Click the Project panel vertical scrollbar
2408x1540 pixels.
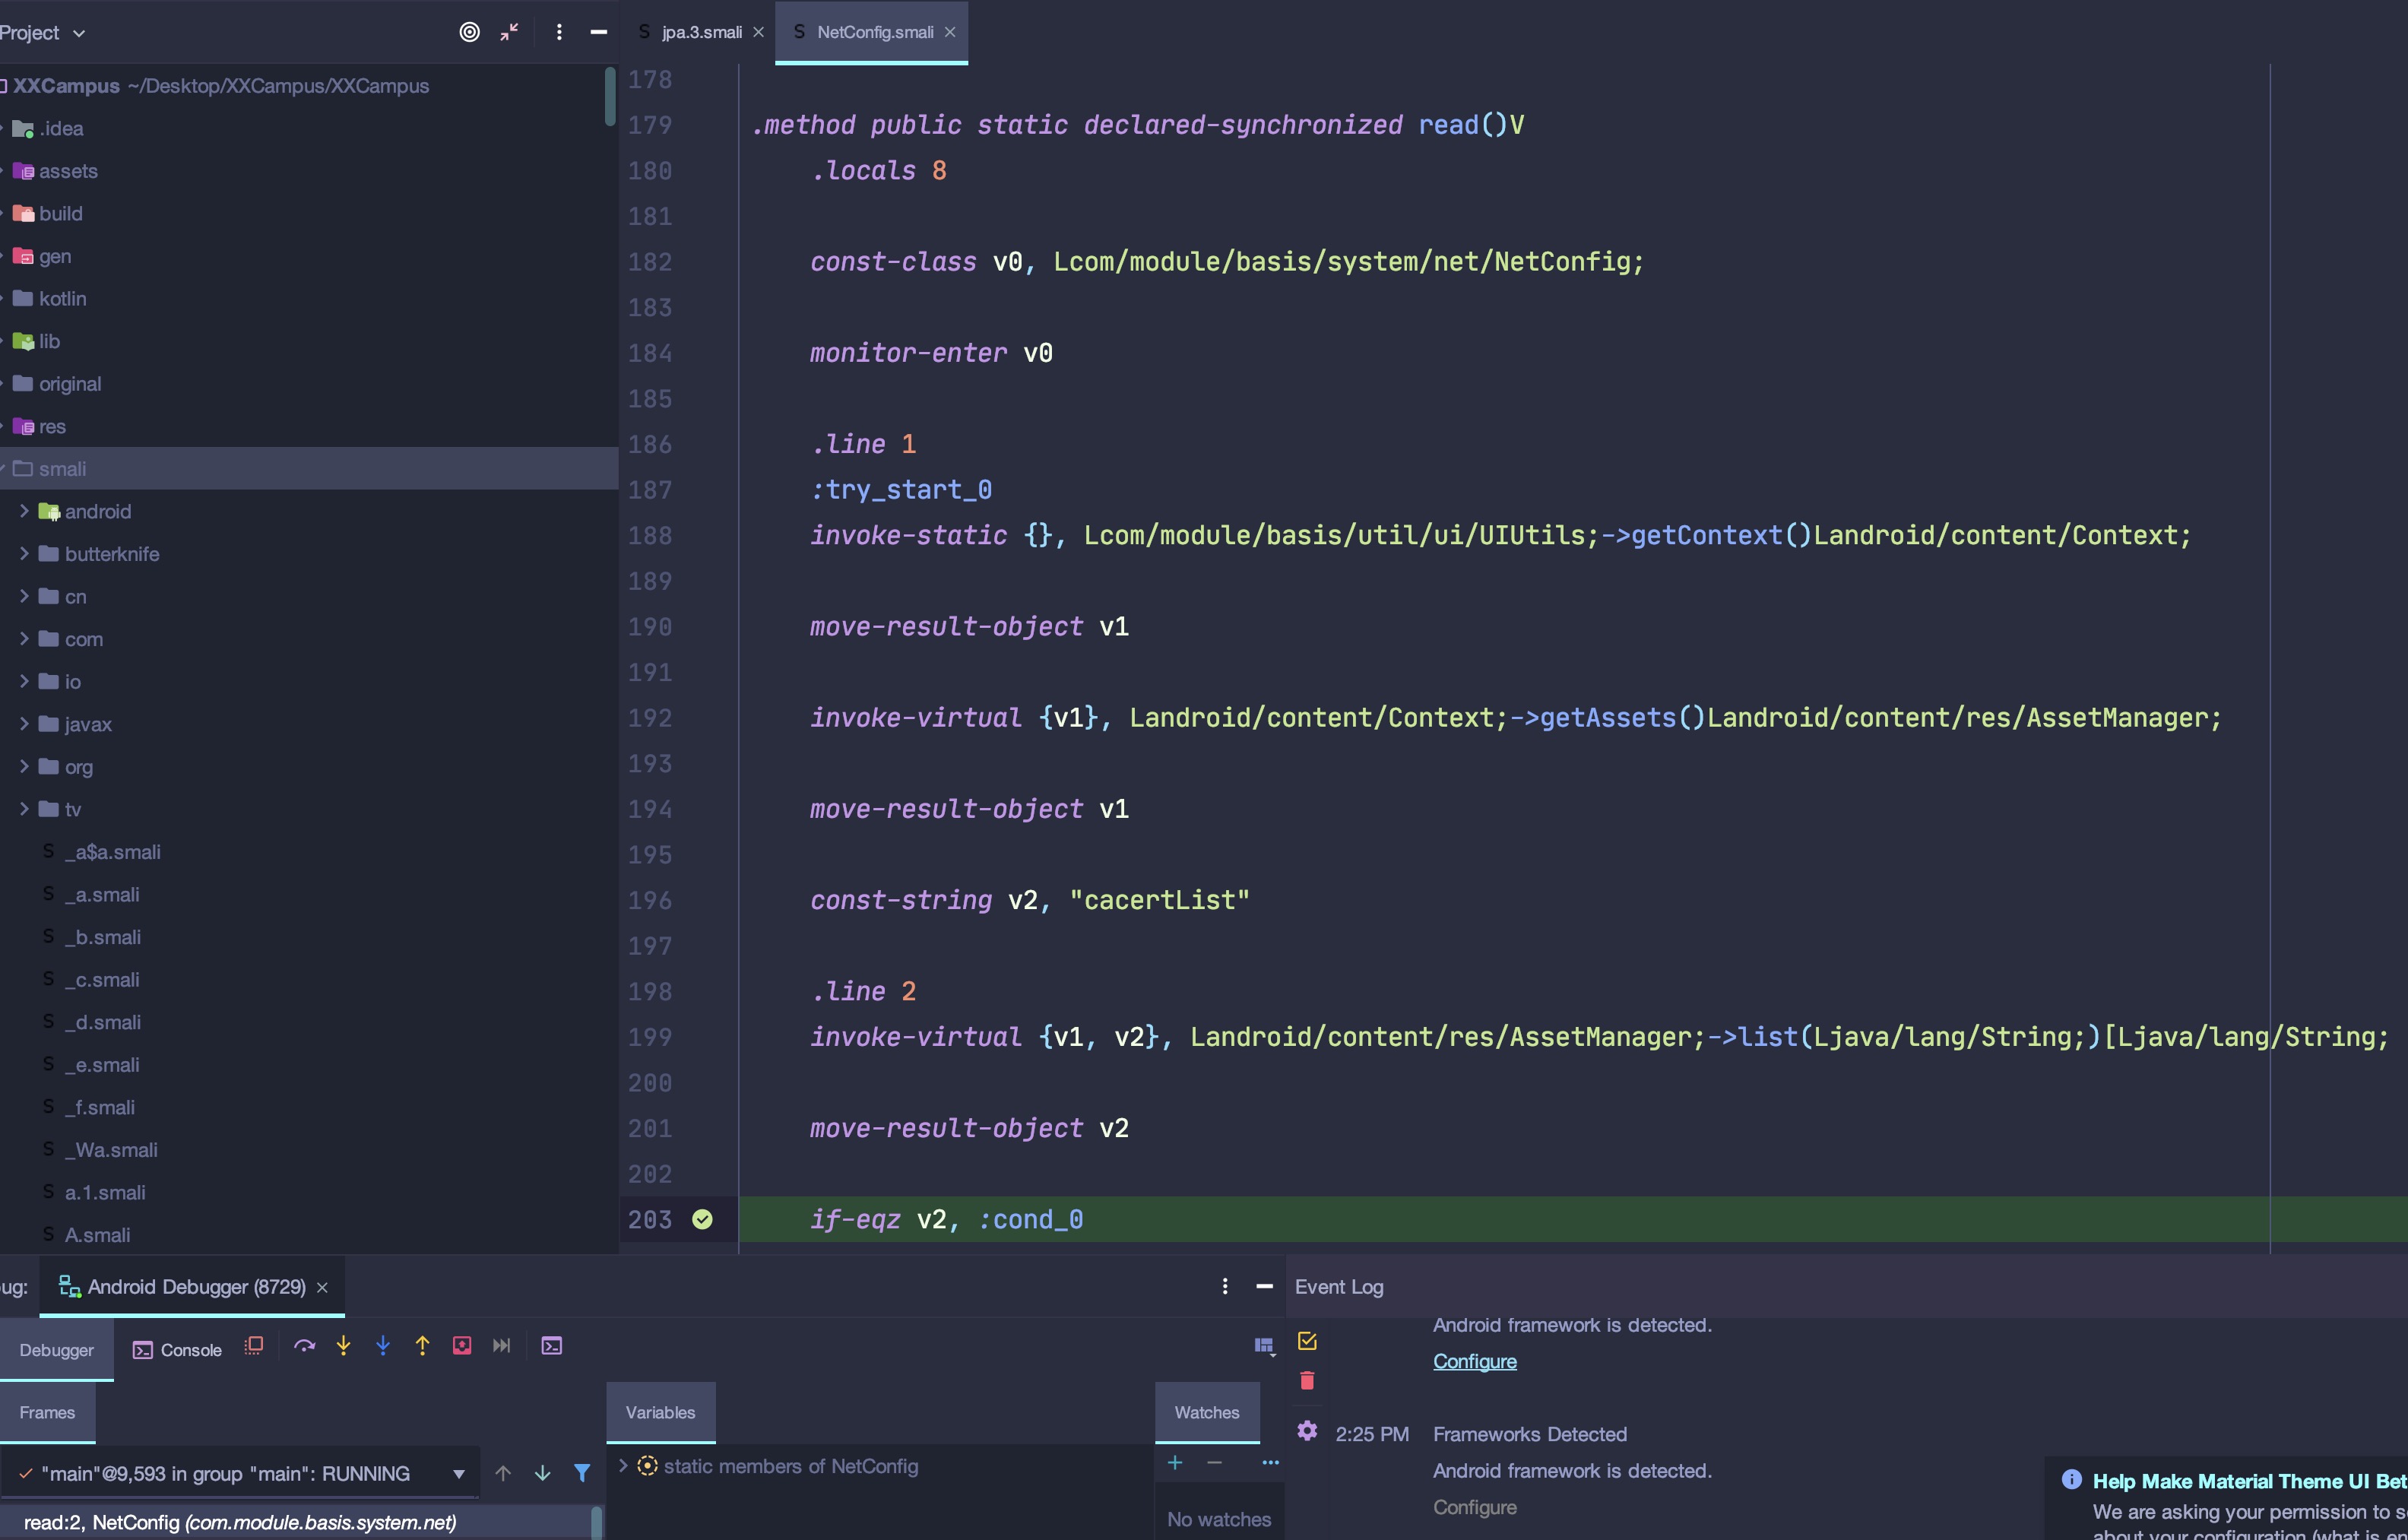610,96
